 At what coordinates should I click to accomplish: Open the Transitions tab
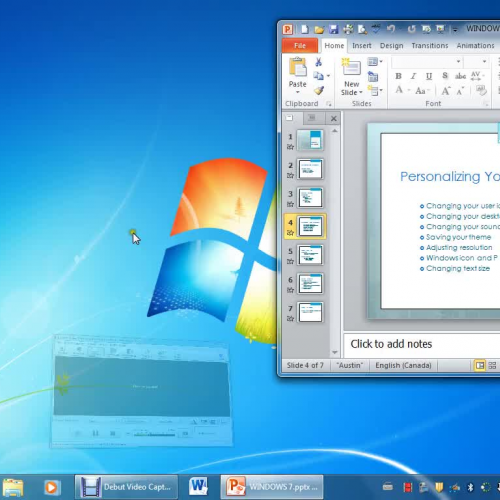(430, 46)
